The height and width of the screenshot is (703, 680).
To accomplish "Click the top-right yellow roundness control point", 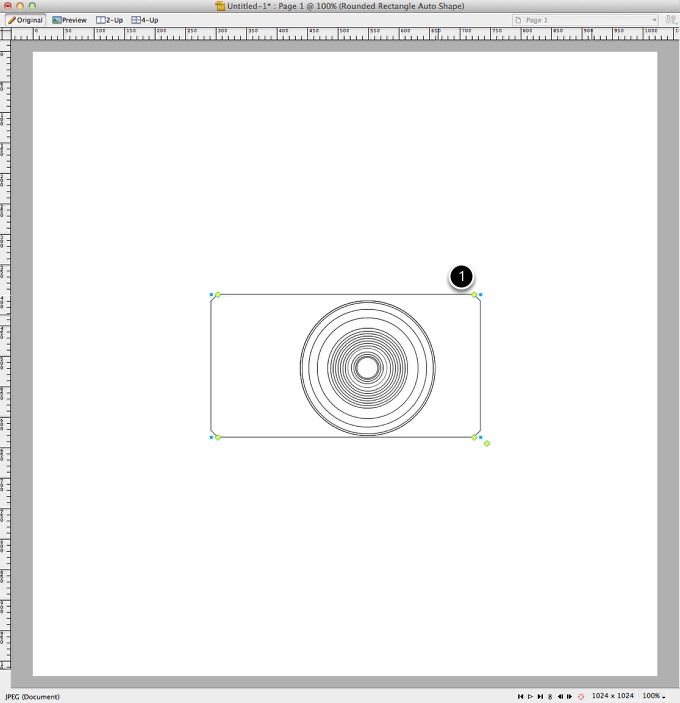I will click(474, 295).
